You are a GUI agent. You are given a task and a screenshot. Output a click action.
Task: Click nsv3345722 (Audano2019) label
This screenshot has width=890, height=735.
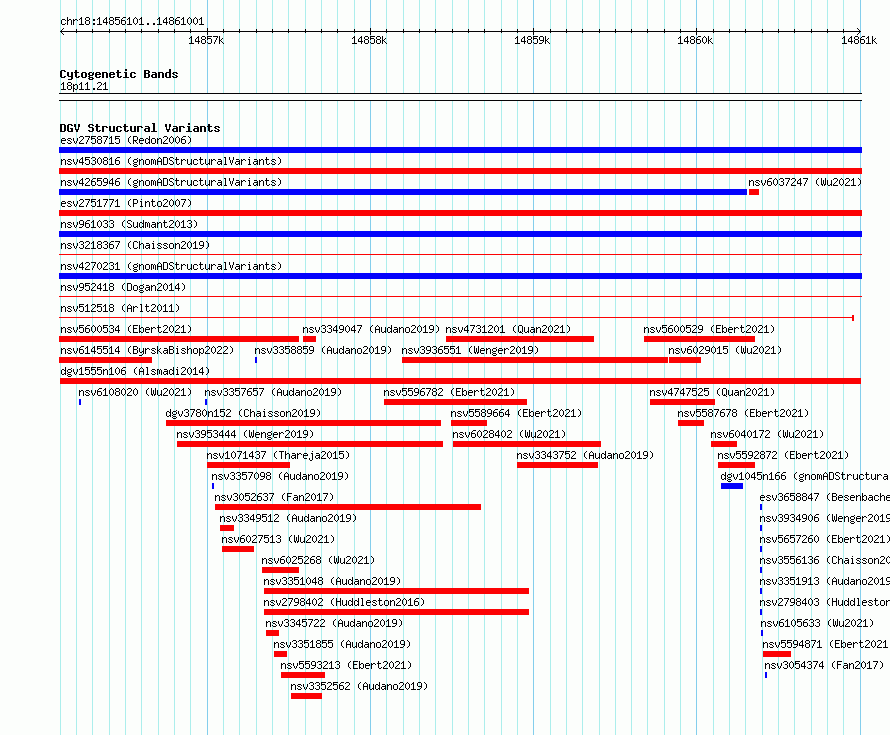[x=334, y=623]
